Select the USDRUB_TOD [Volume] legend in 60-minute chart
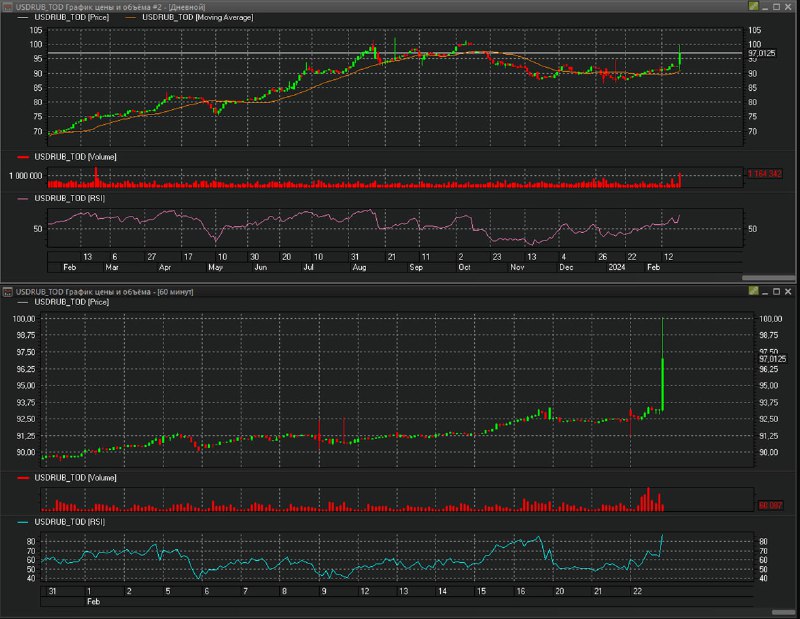Image resolution: width=800 pixels, height=619 pixels. pos(67,478)
